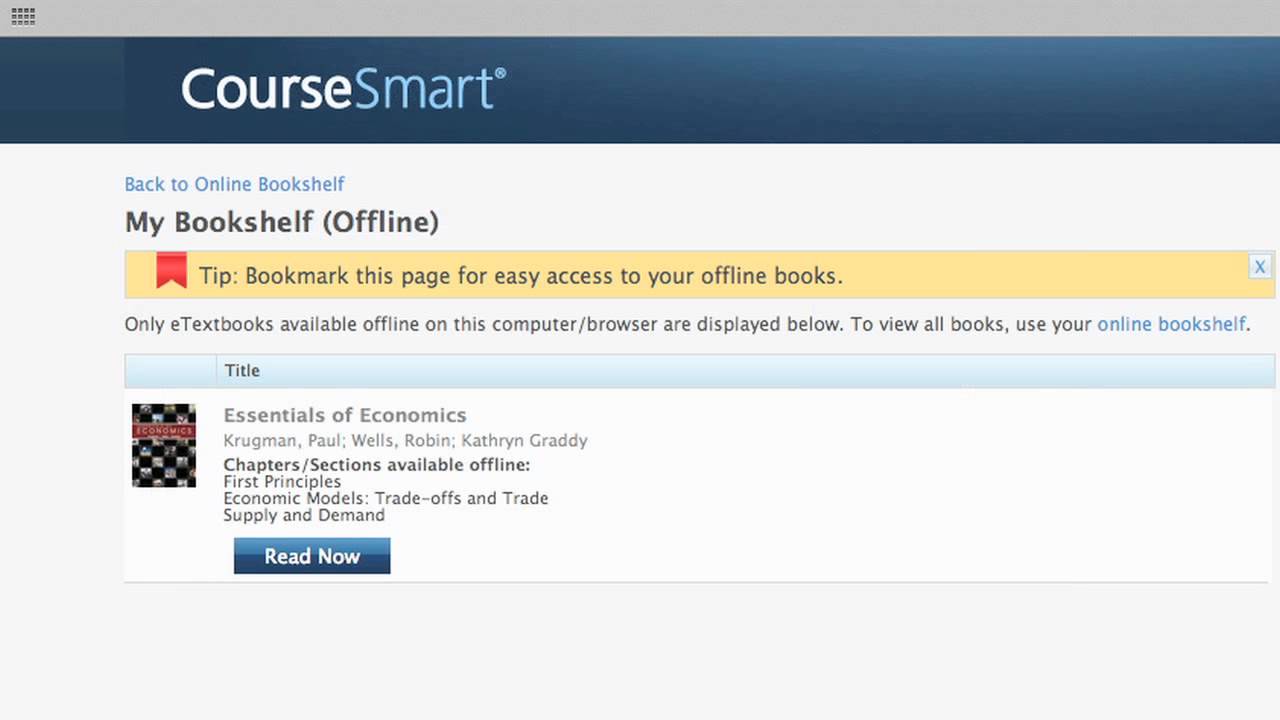Click Chapters/Sections available offline label

pyautogui.click(x=377, y=464)
